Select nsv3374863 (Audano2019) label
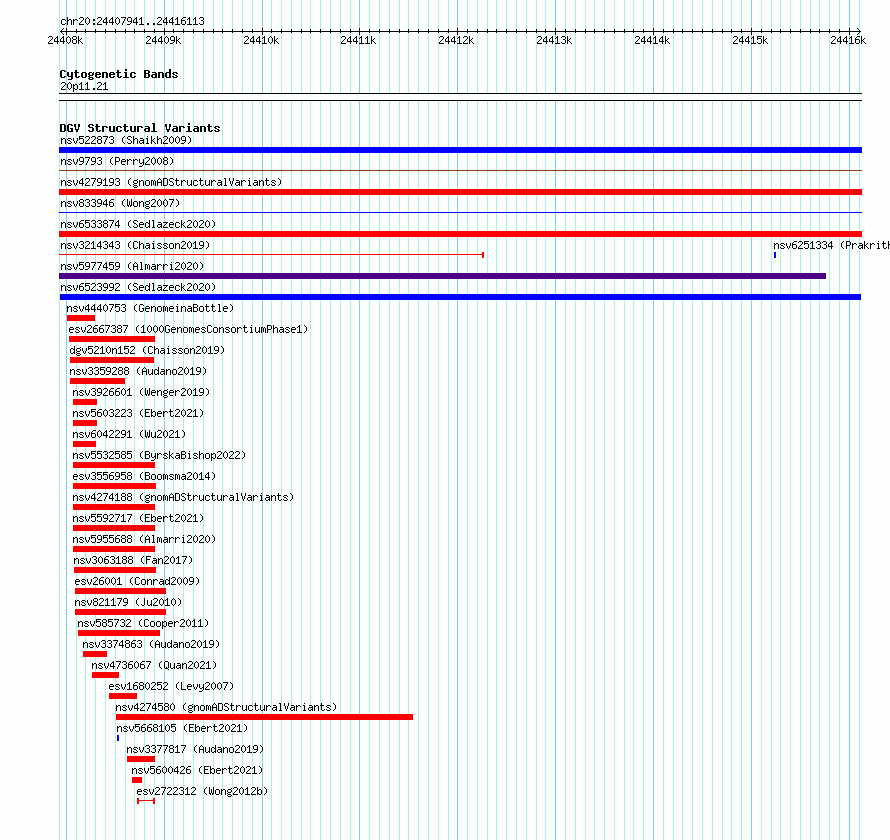Viewport: 890px width, 840px height. (x=151, y=644)
